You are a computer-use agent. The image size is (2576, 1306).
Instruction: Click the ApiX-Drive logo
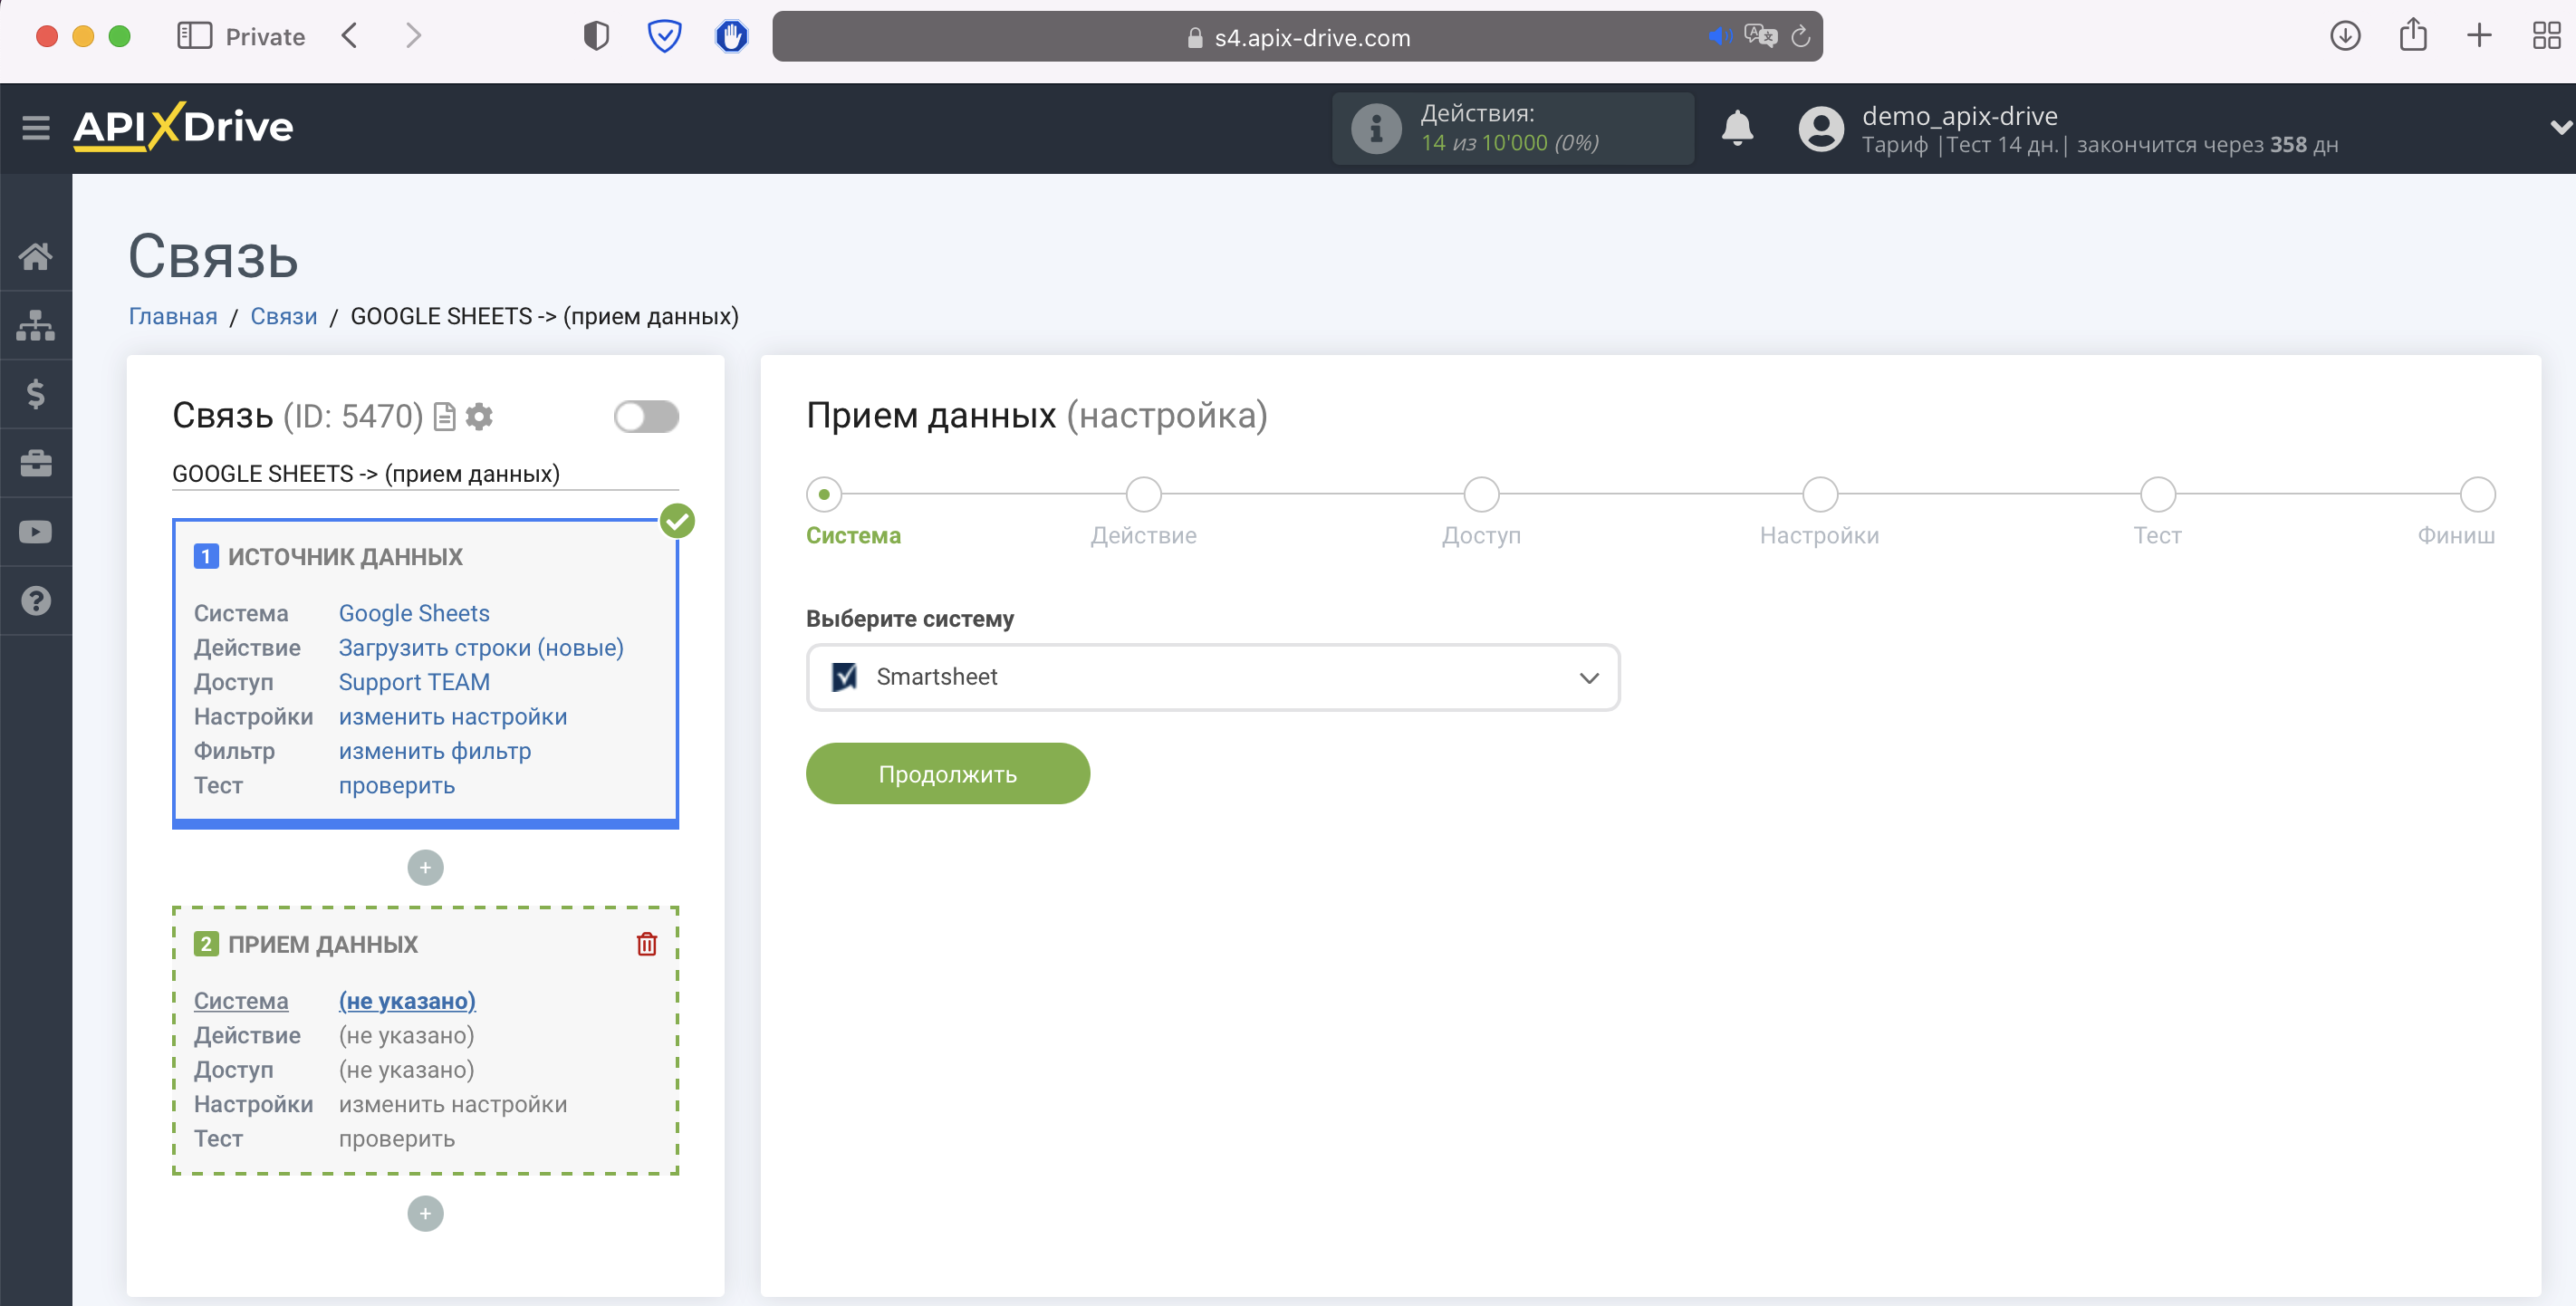click(x=183, y=127)
